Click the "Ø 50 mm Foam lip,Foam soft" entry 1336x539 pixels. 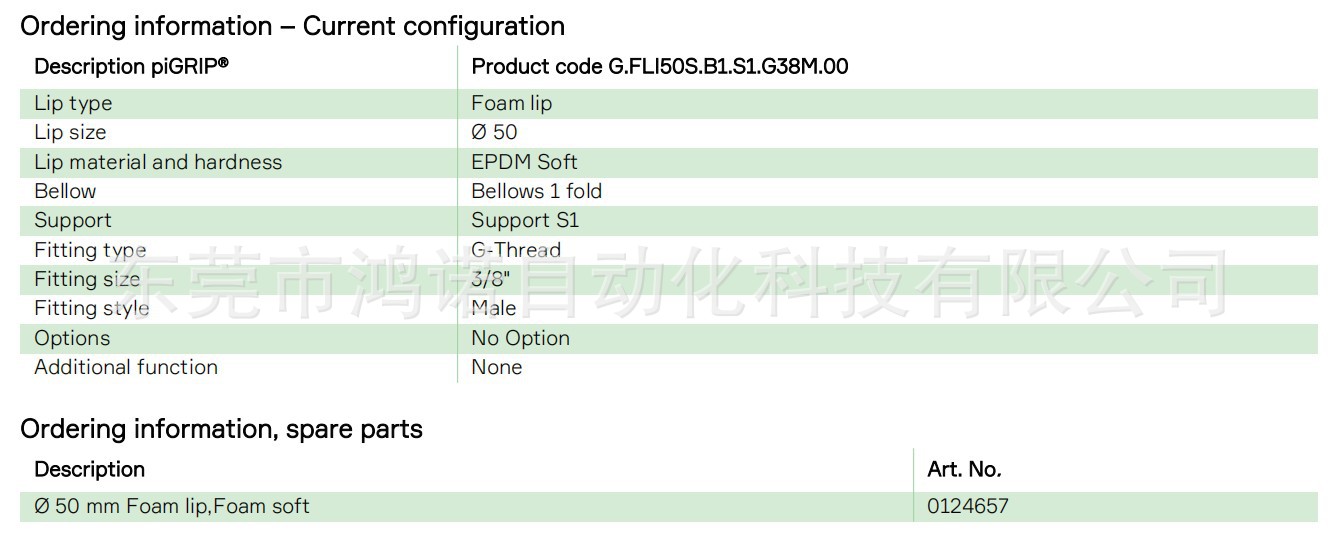[x=172, y=506]
